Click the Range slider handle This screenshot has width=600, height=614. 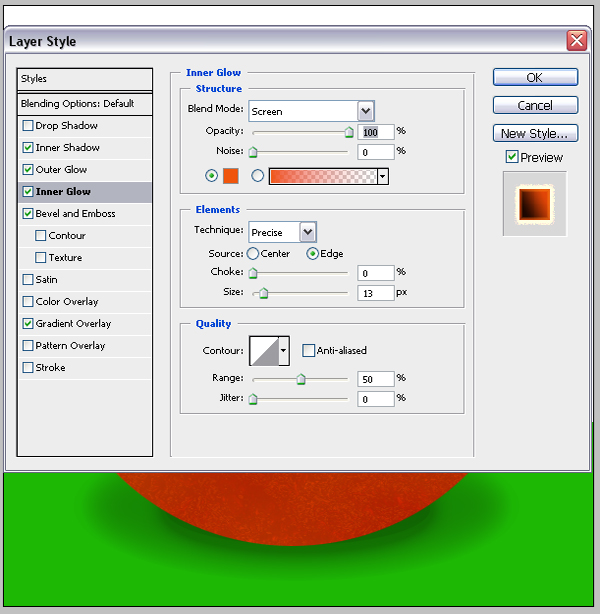pos(301,379)
